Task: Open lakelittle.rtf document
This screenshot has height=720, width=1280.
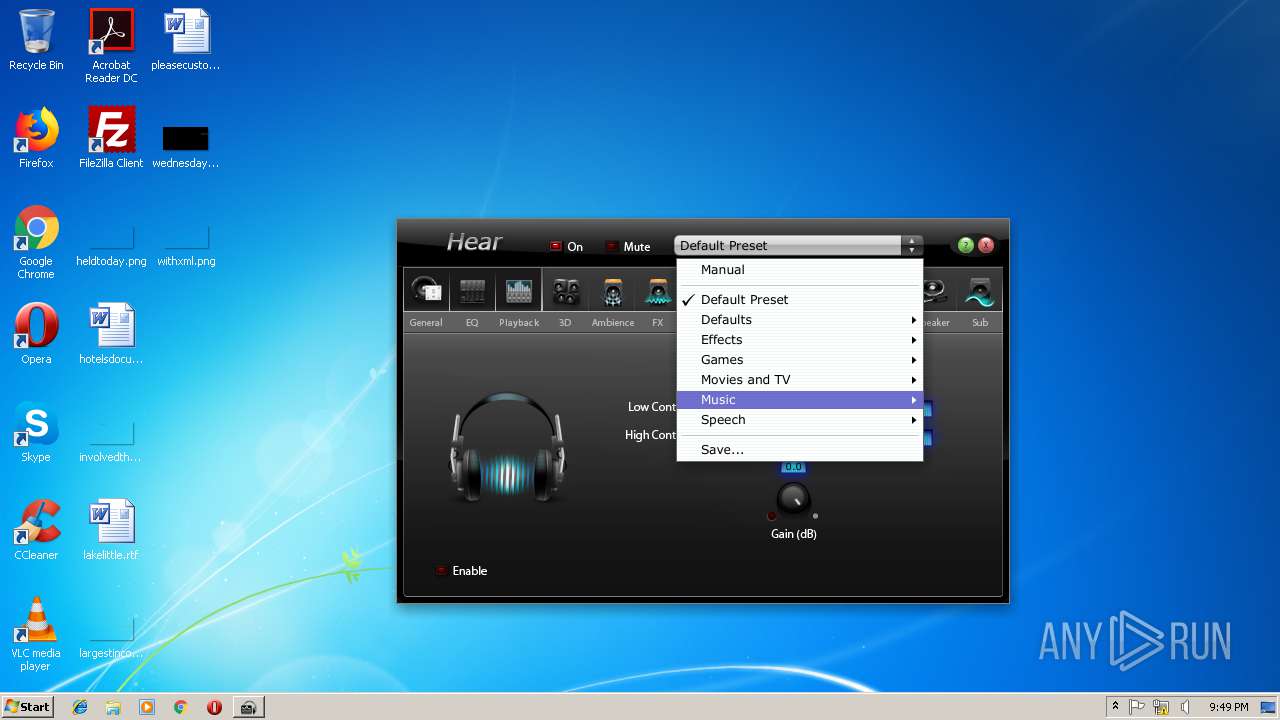Action: point(111,530)
